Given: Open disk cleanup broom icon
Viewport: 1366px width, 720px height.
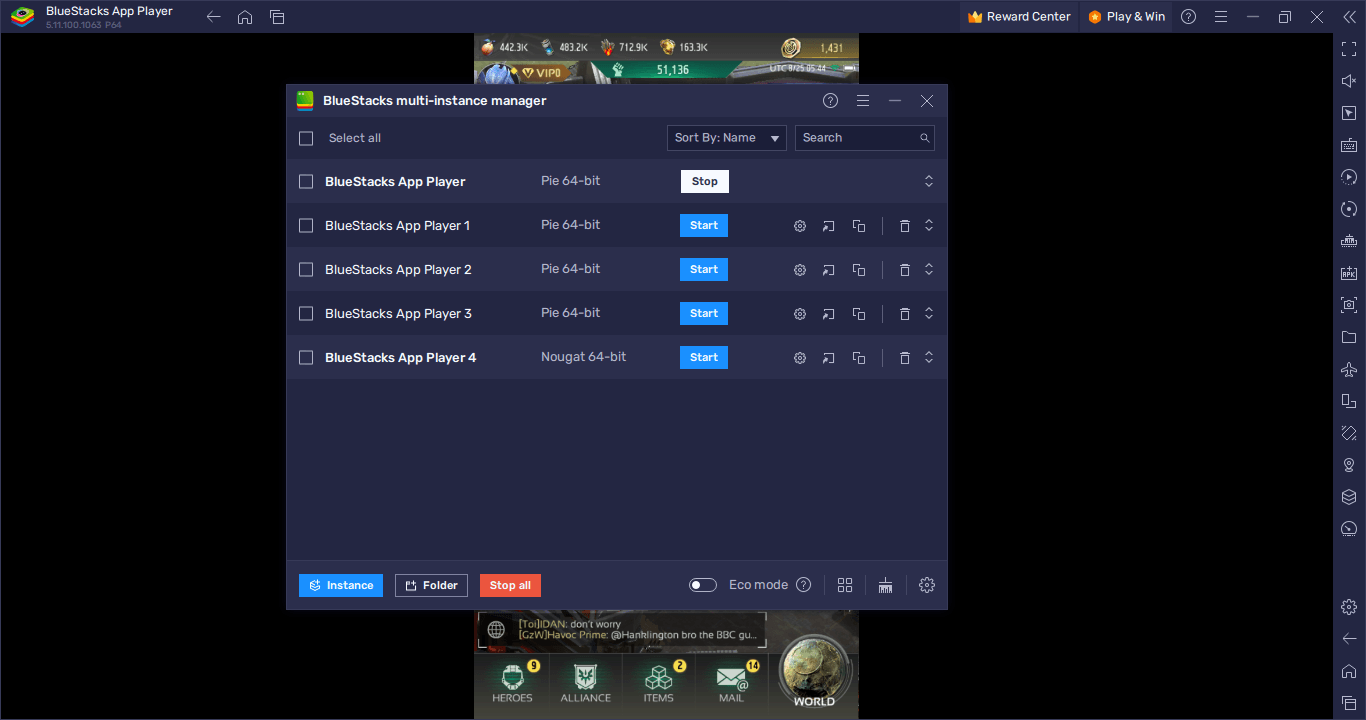Looking at the screenshot, I should (885, 585).
